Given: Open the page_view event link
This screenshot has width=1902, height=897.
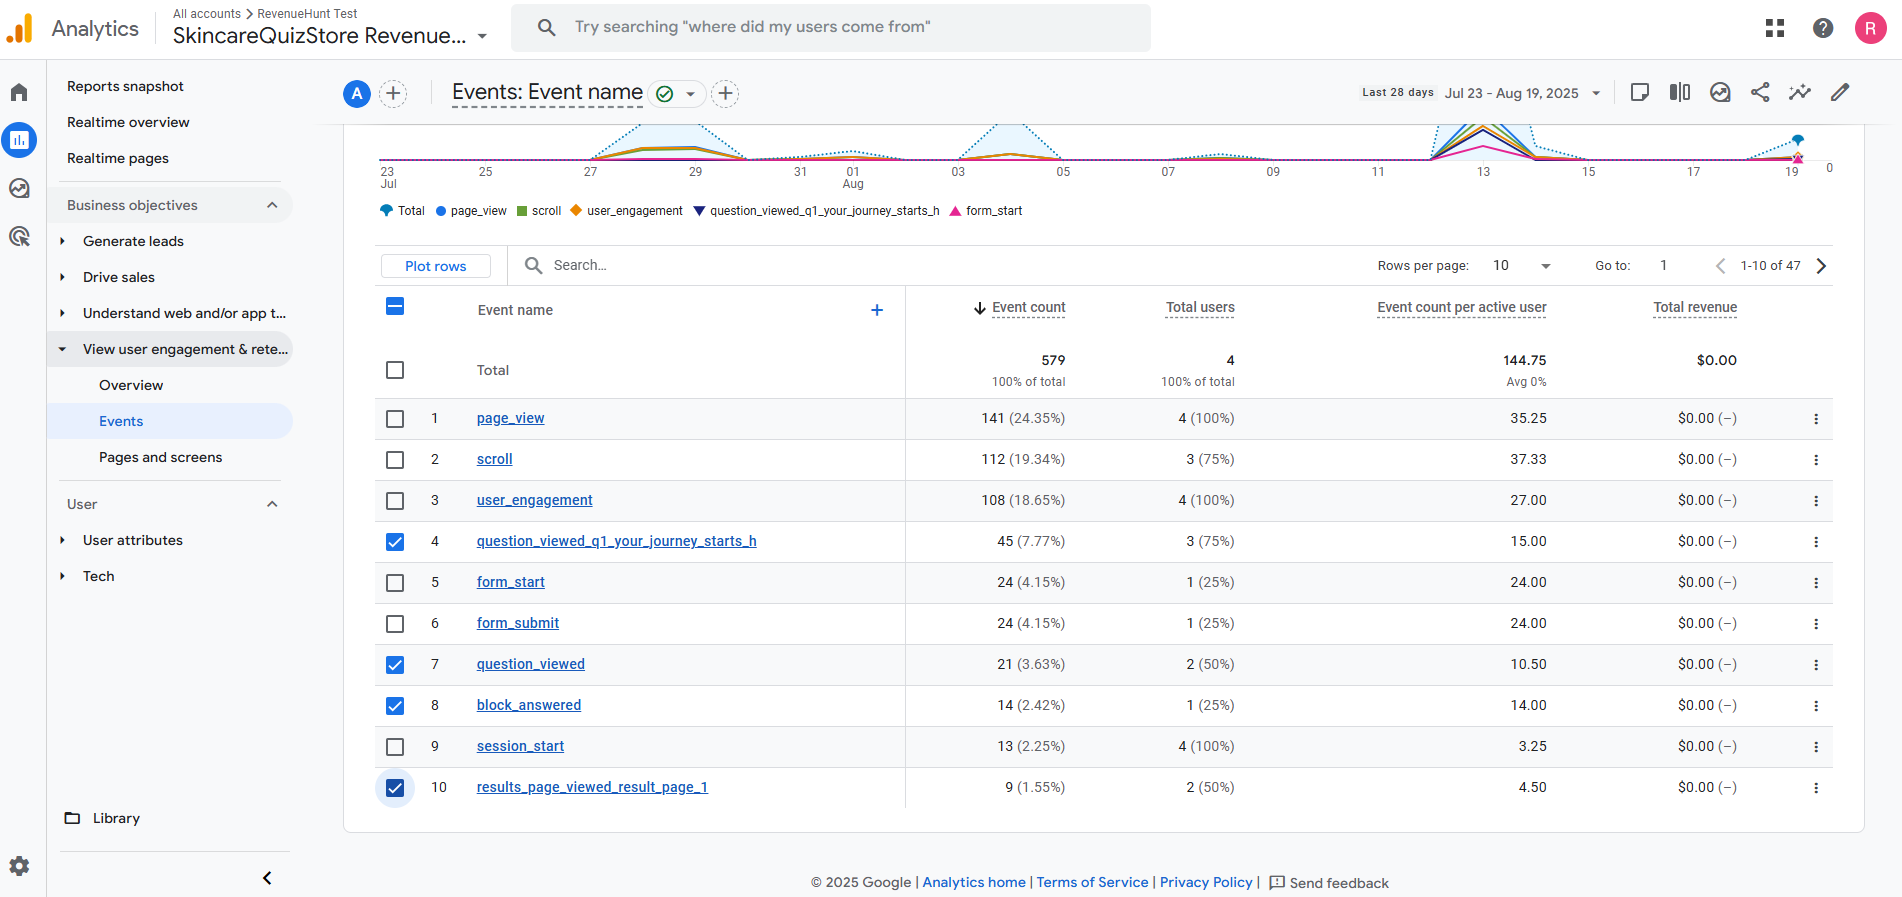Looking at the screenshot, I should click(510, 419).
